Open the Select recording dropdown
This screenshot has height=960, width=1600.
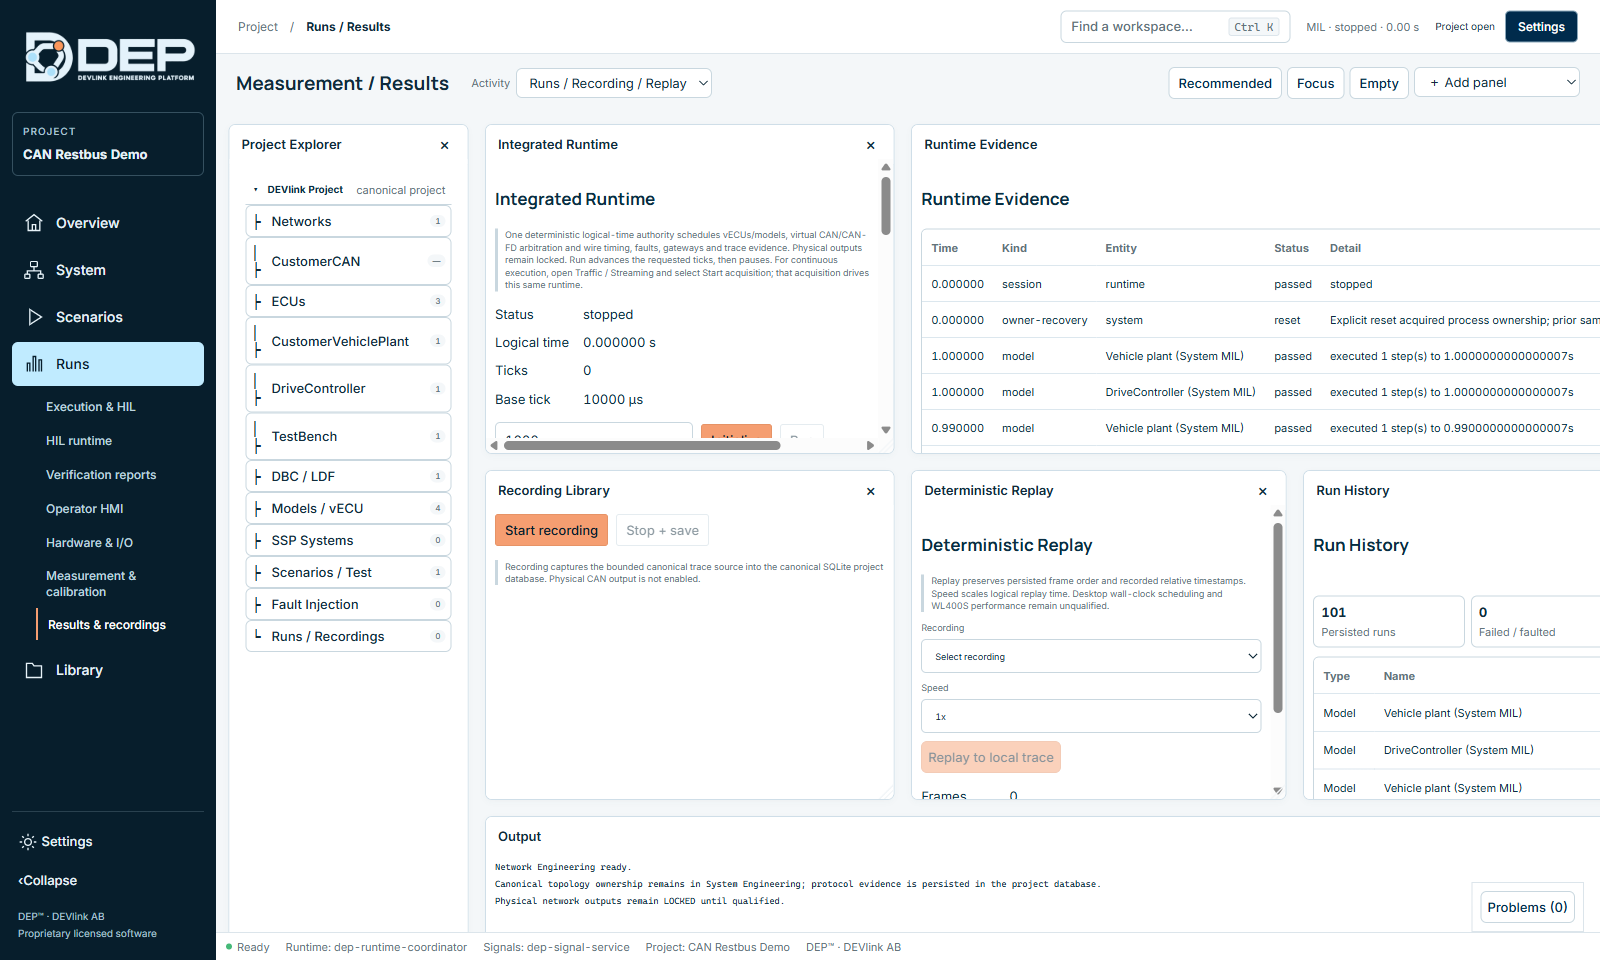click(1091, 656)
